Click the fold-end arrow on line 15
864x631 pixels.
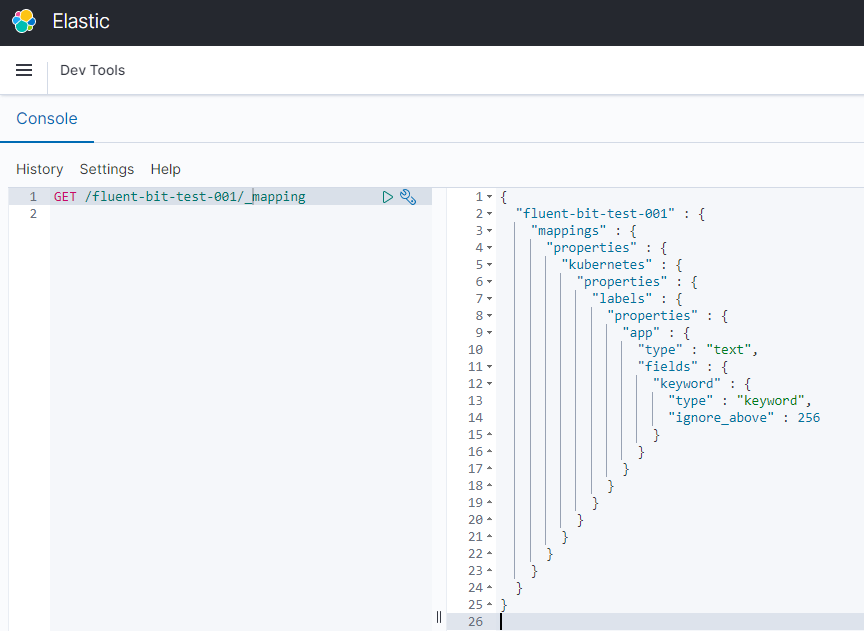tap(489, 434)
